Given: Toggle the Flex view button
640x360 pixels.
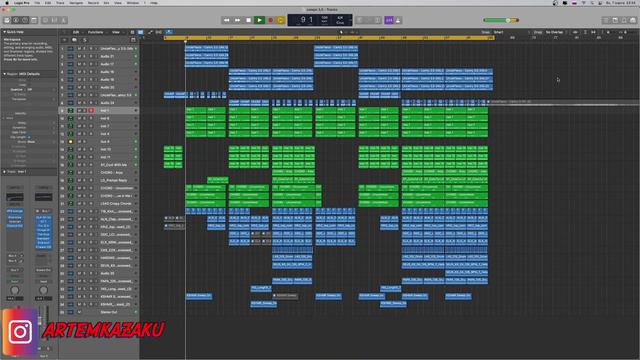Looking at the screenshot, I should (159, 32).
